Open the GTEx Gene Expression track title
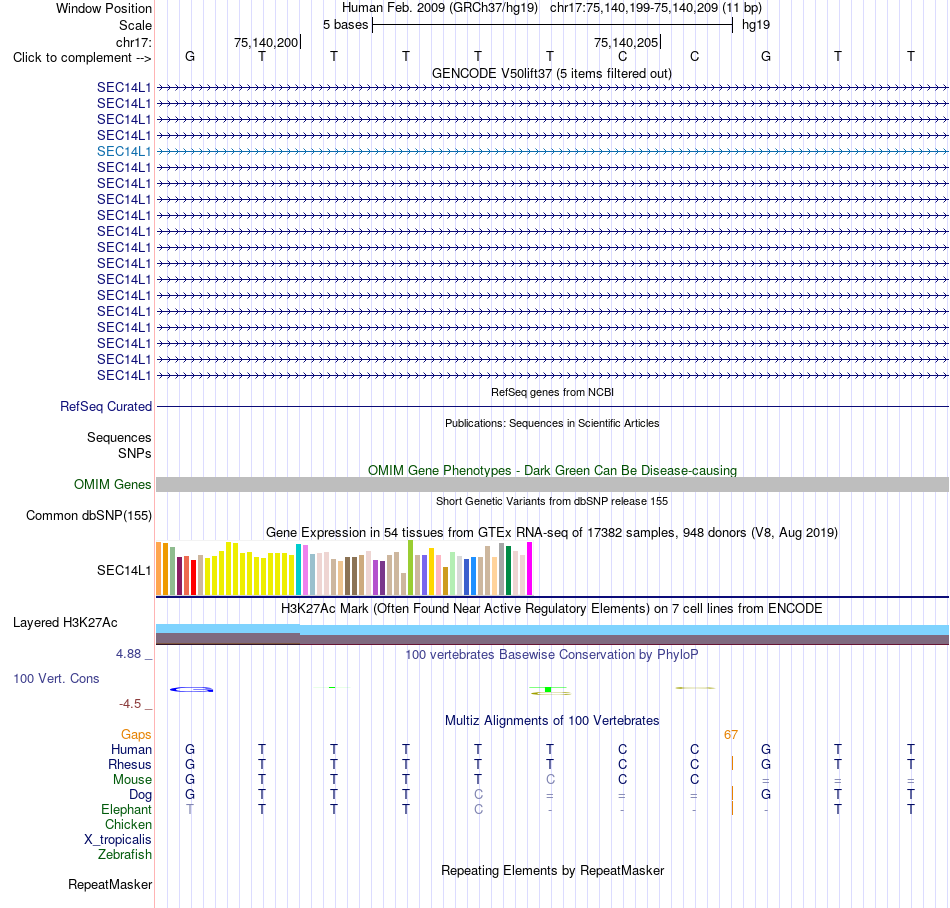Screen dimensions: 950x908 551,533
